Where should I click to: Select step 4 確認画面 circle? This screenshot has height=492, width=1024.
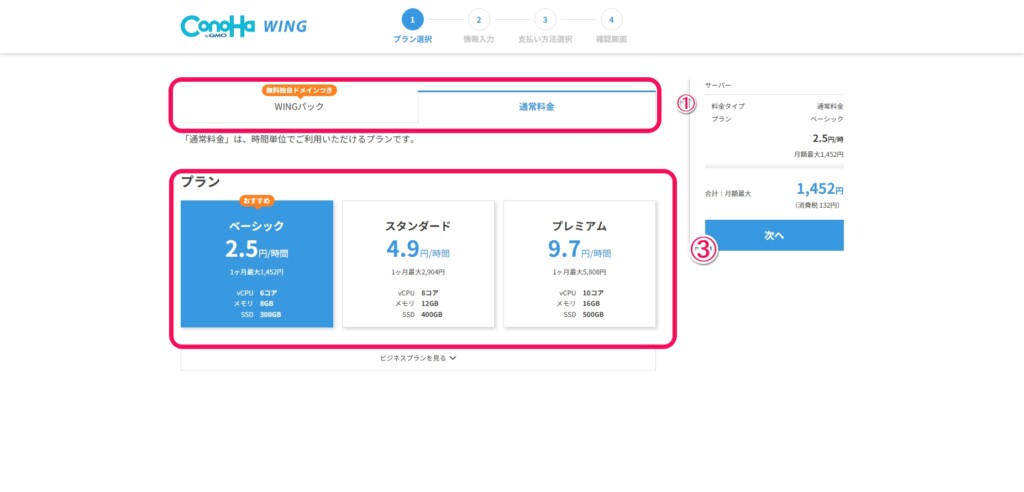pyautogui.click(x=611, y=20)
